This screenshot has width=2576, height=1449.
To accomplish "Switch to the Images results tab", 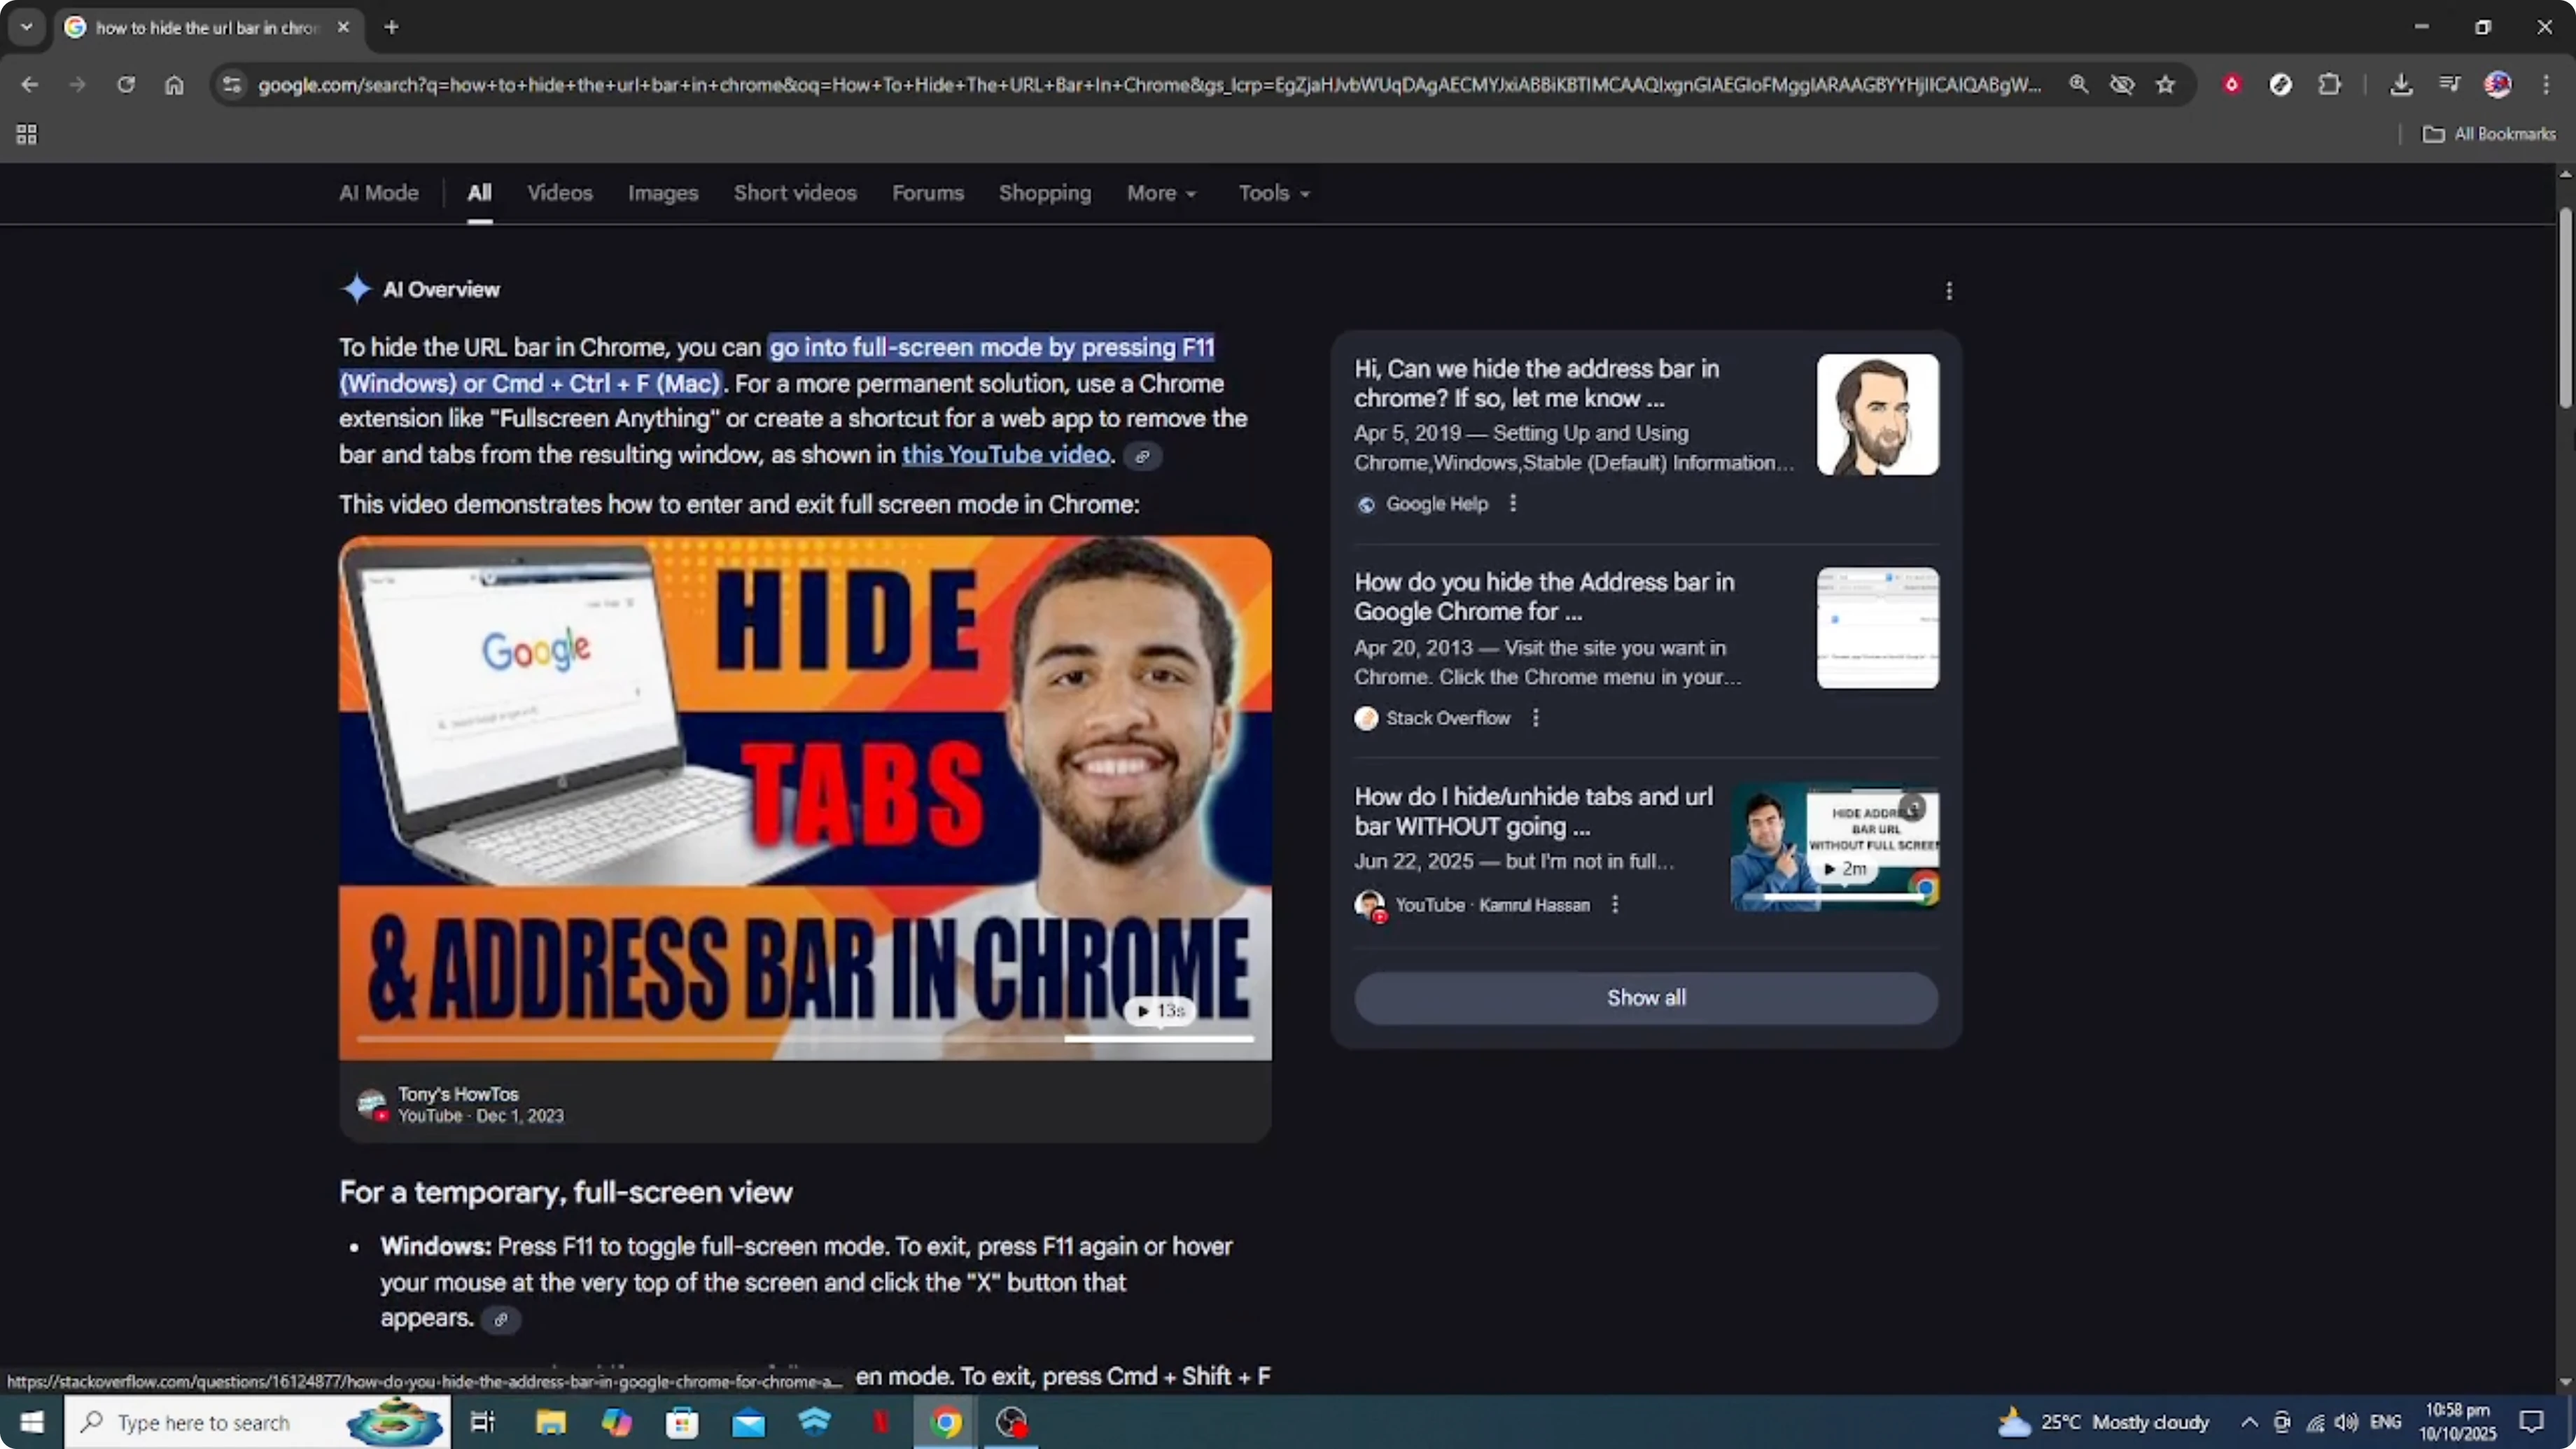I will click(x=662, y=193).
